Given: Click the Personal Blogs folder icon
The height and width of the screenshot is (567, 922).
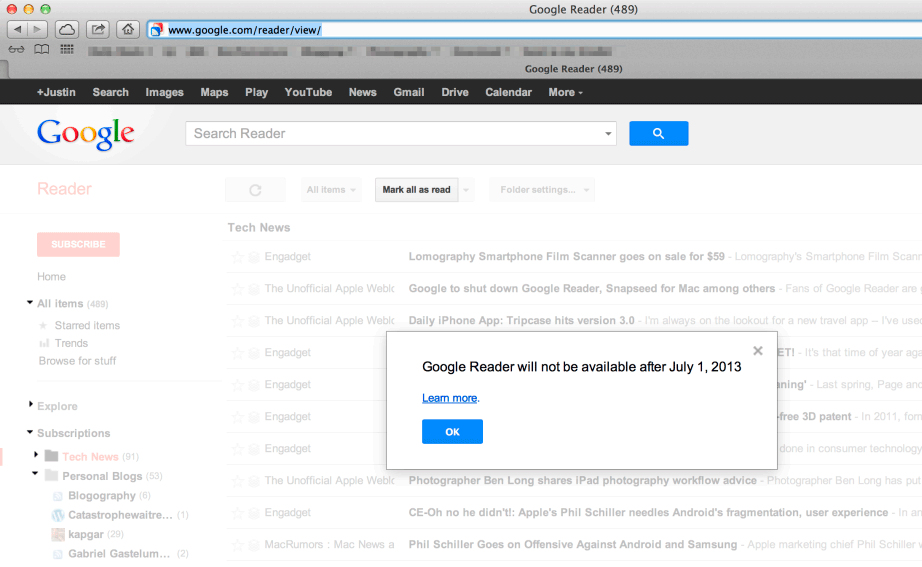Looking at the screenshot, I should coord(52,475).
